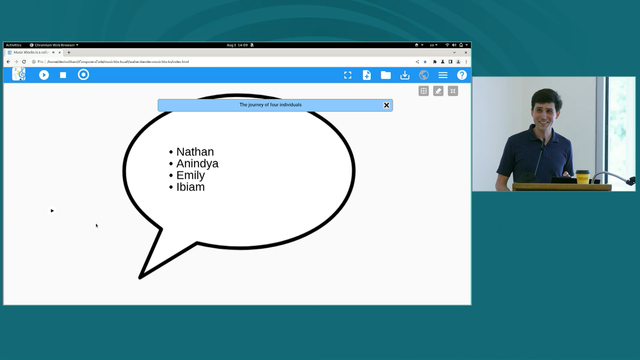
Task: Toggle fullscreen mode in Music Blocks toolbar
Action: [x=347, y=75]
